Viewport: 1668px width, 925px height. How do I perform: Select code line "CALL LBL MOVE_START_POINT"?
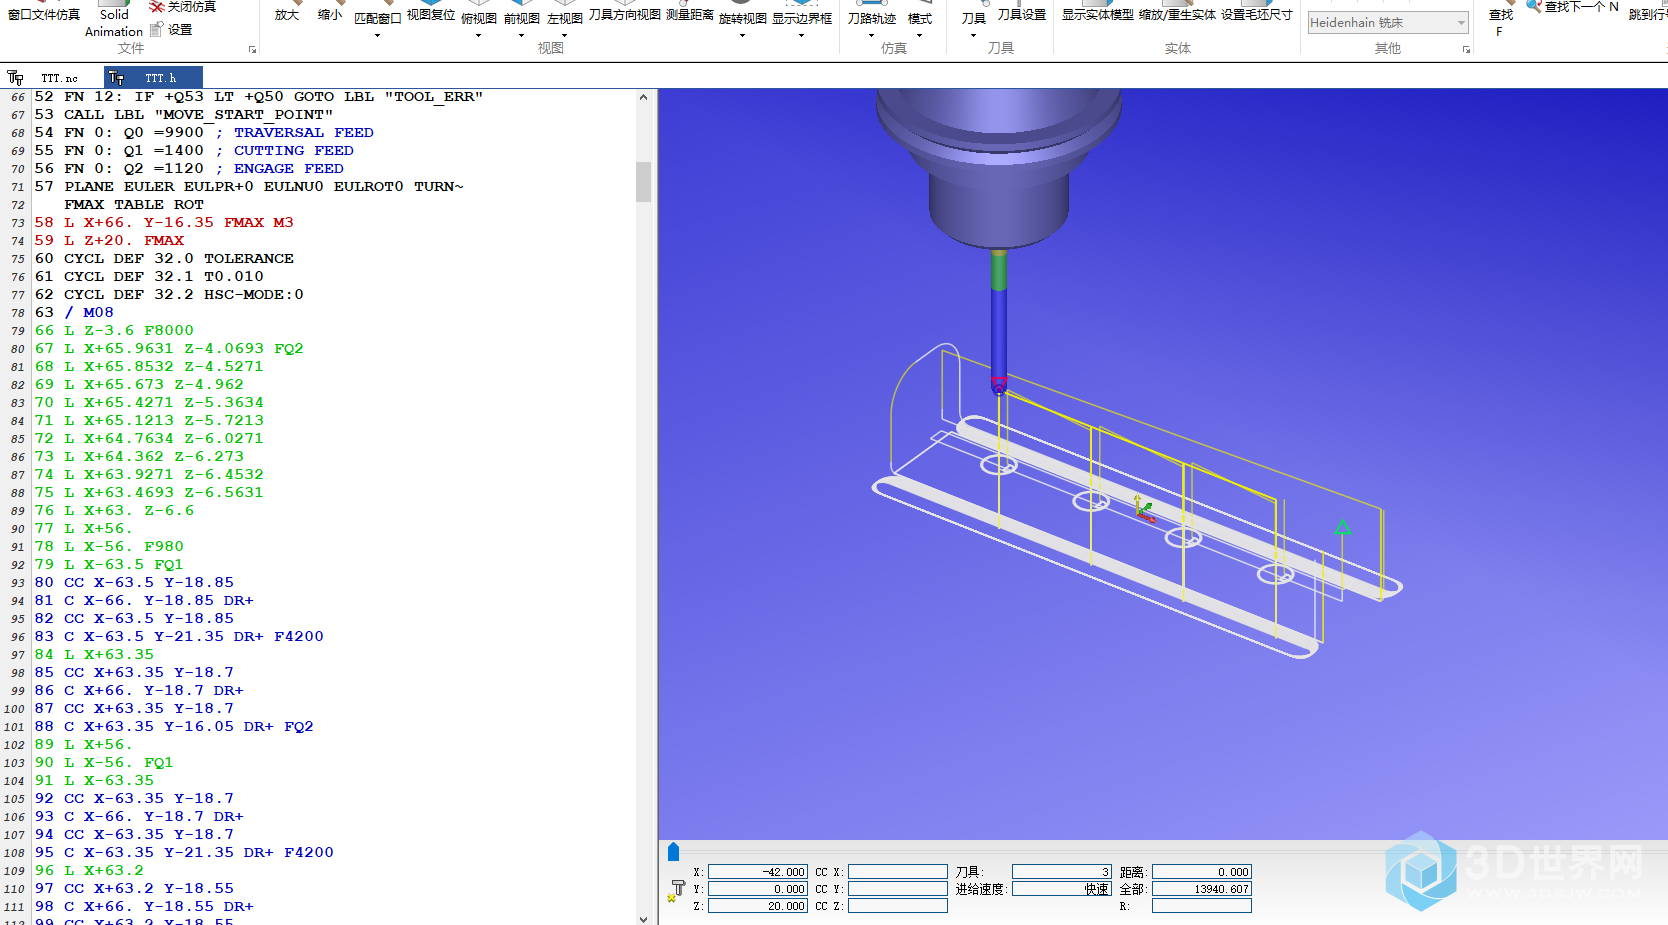[x=184, y=114]
